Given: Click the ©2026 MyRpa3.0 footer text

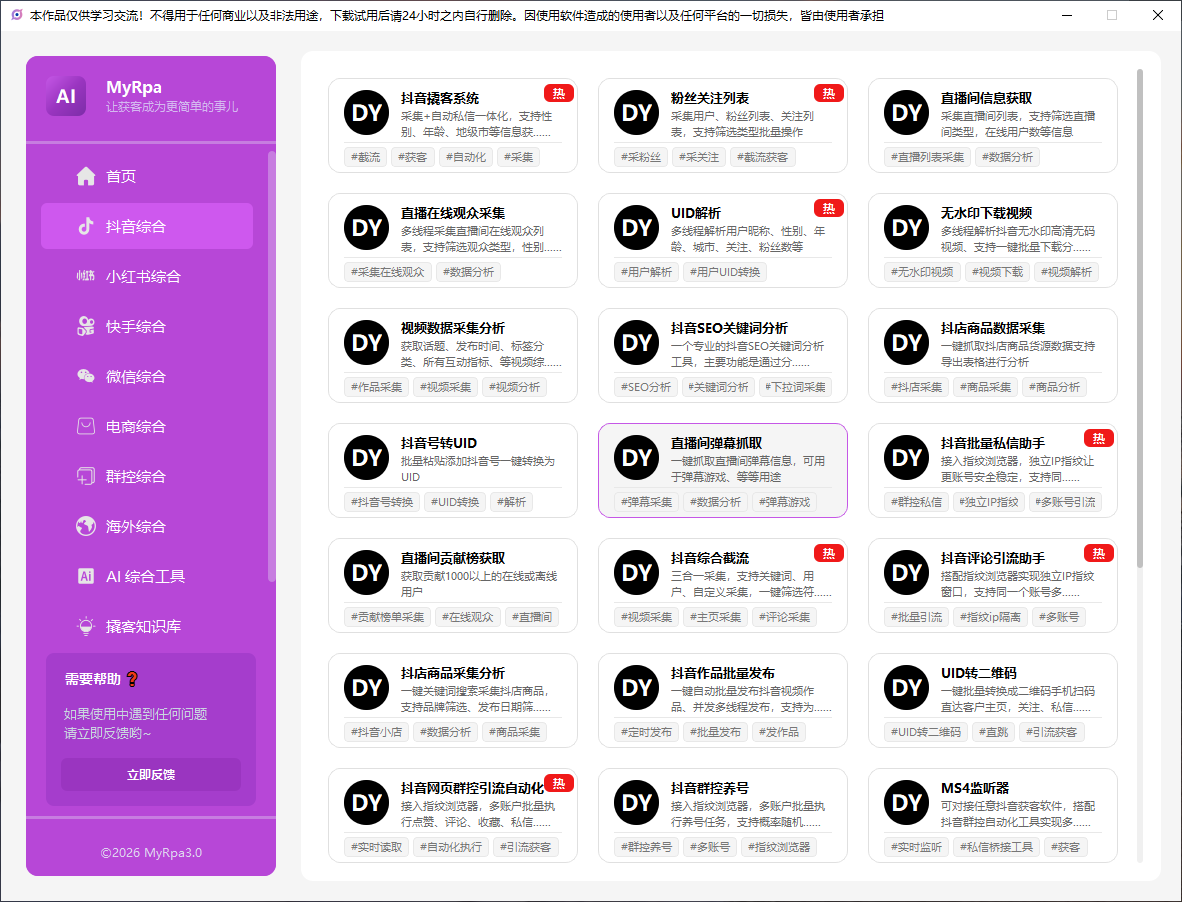Looking at the screenshot, I should 151,853.
